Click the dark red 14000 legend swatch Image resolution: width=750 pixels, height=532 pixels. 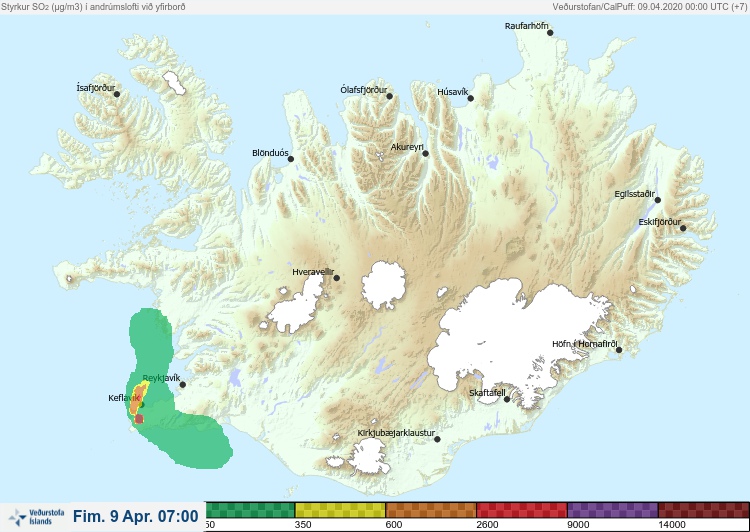click(x=704, y=510)
